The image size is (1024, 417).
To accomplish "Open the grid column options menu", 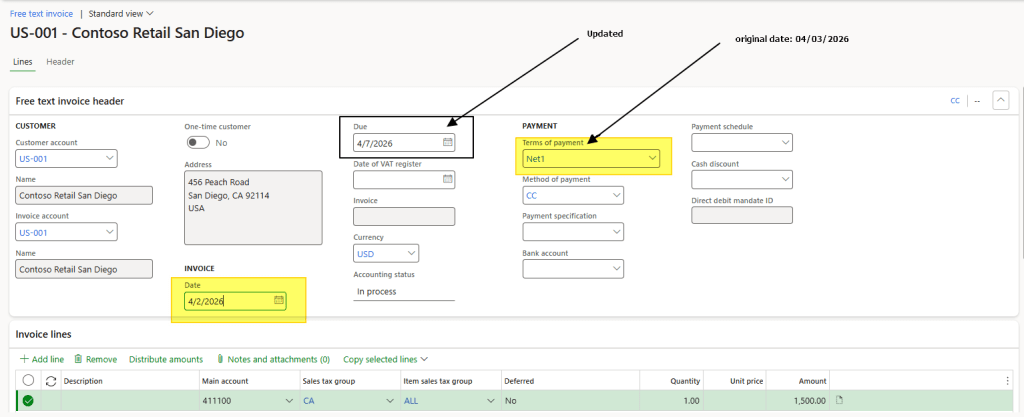I will tap(1007, 381).
